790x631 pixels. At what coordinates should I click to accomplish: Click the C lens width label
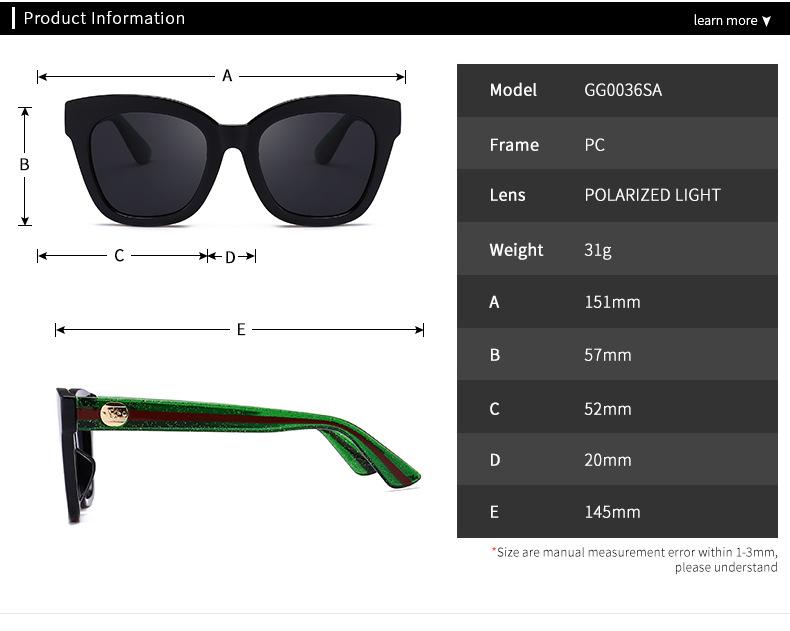pyautogui.click(x=119, y=256)
